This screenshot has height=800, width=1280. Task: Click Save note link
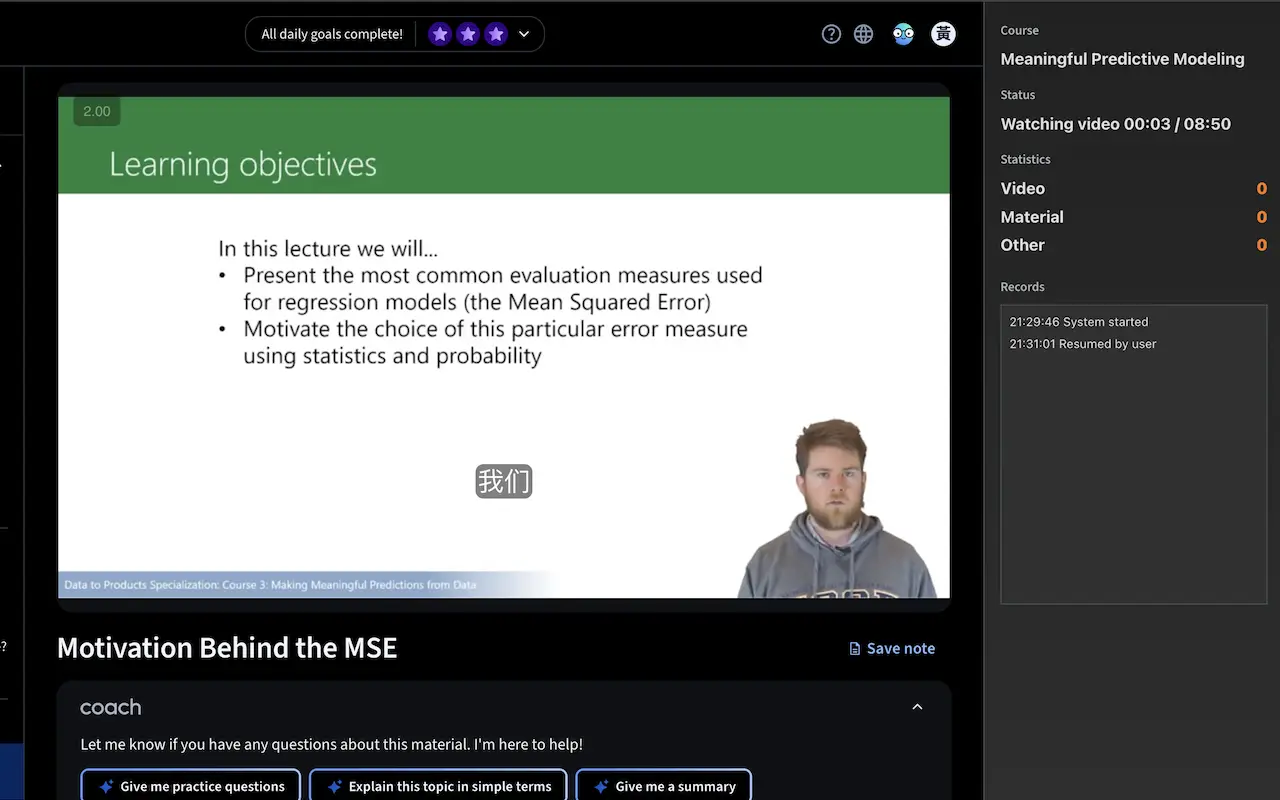pyautogui.click(x=892, y=648)
